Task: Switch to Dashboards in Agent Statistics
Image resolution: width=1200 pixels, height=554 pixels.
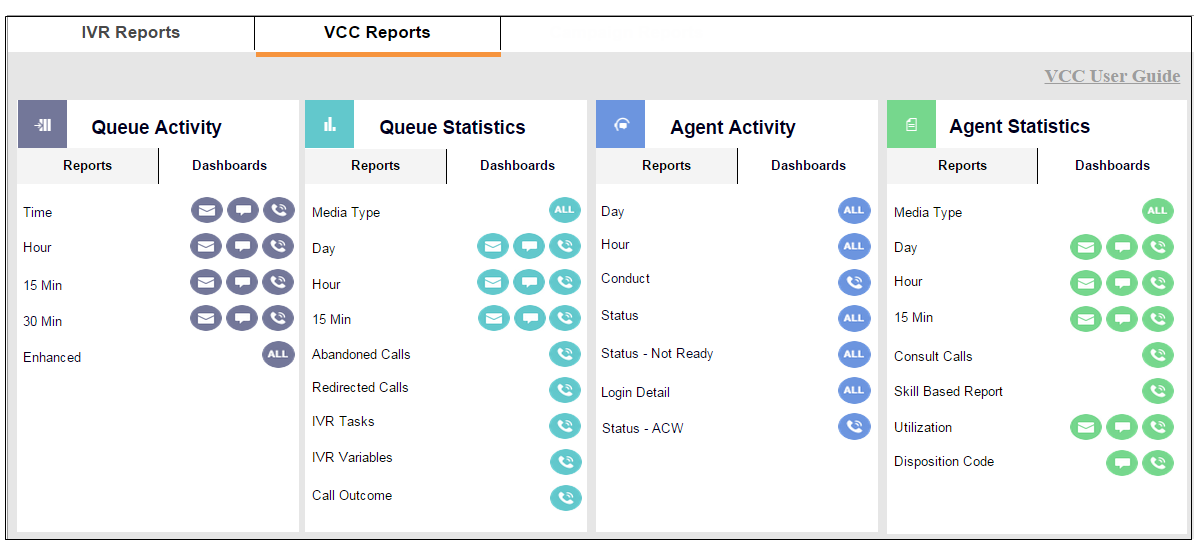Action: click(1112, 166)
